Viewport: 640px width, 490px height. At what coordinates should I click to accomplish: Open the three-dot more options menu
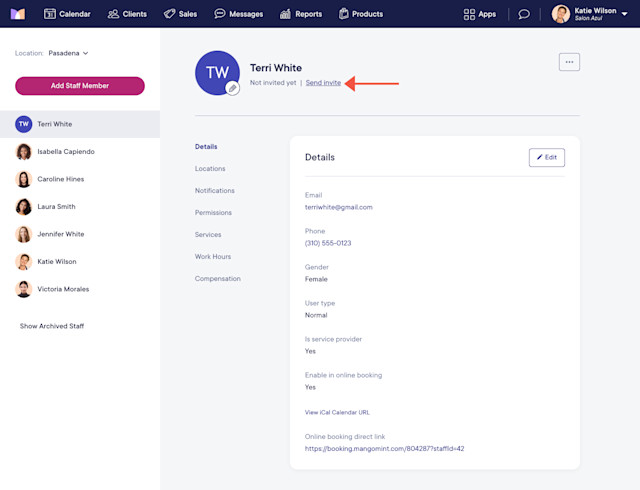569,62
